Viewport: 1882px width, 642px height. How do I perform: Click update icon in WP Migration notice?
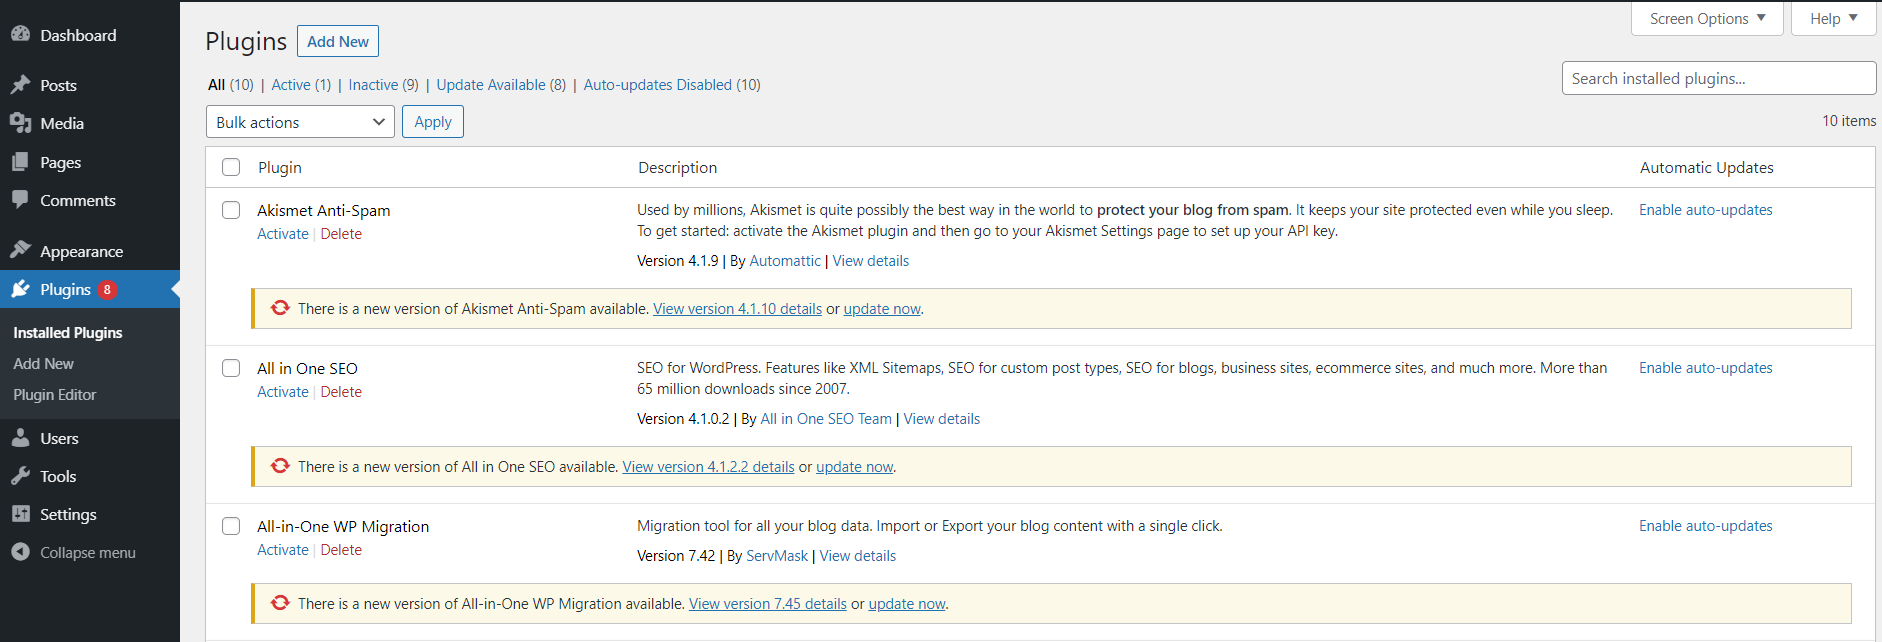click(x=280, y=603)
